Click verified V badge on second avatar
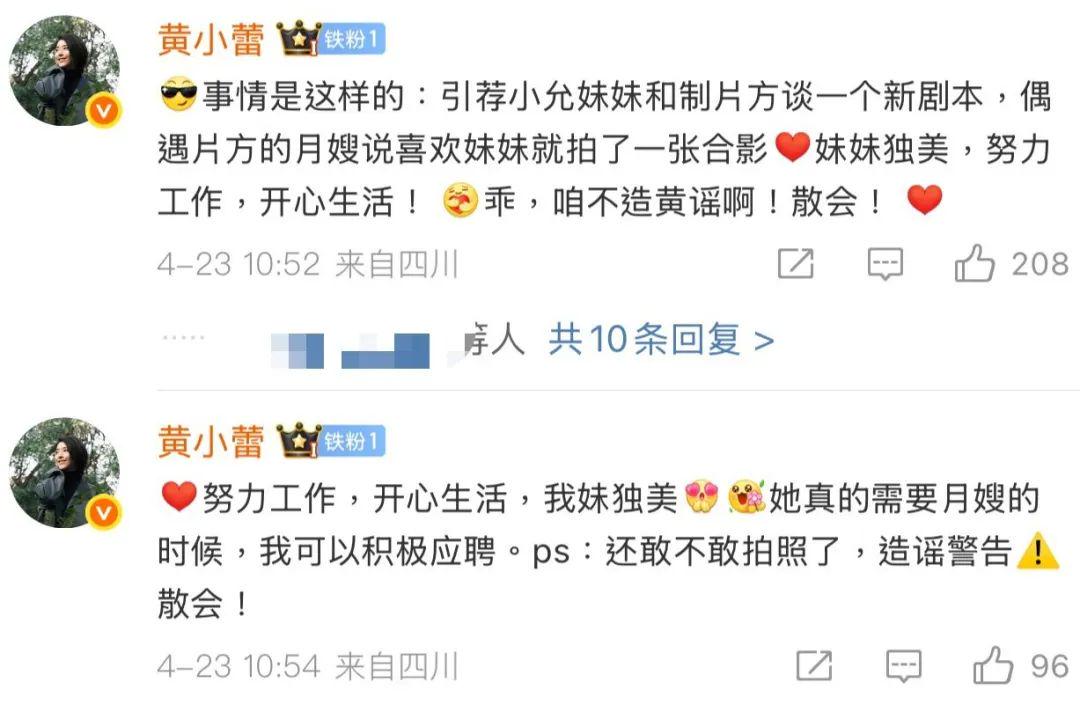1080x704 pixels. (x=104, y=513)
